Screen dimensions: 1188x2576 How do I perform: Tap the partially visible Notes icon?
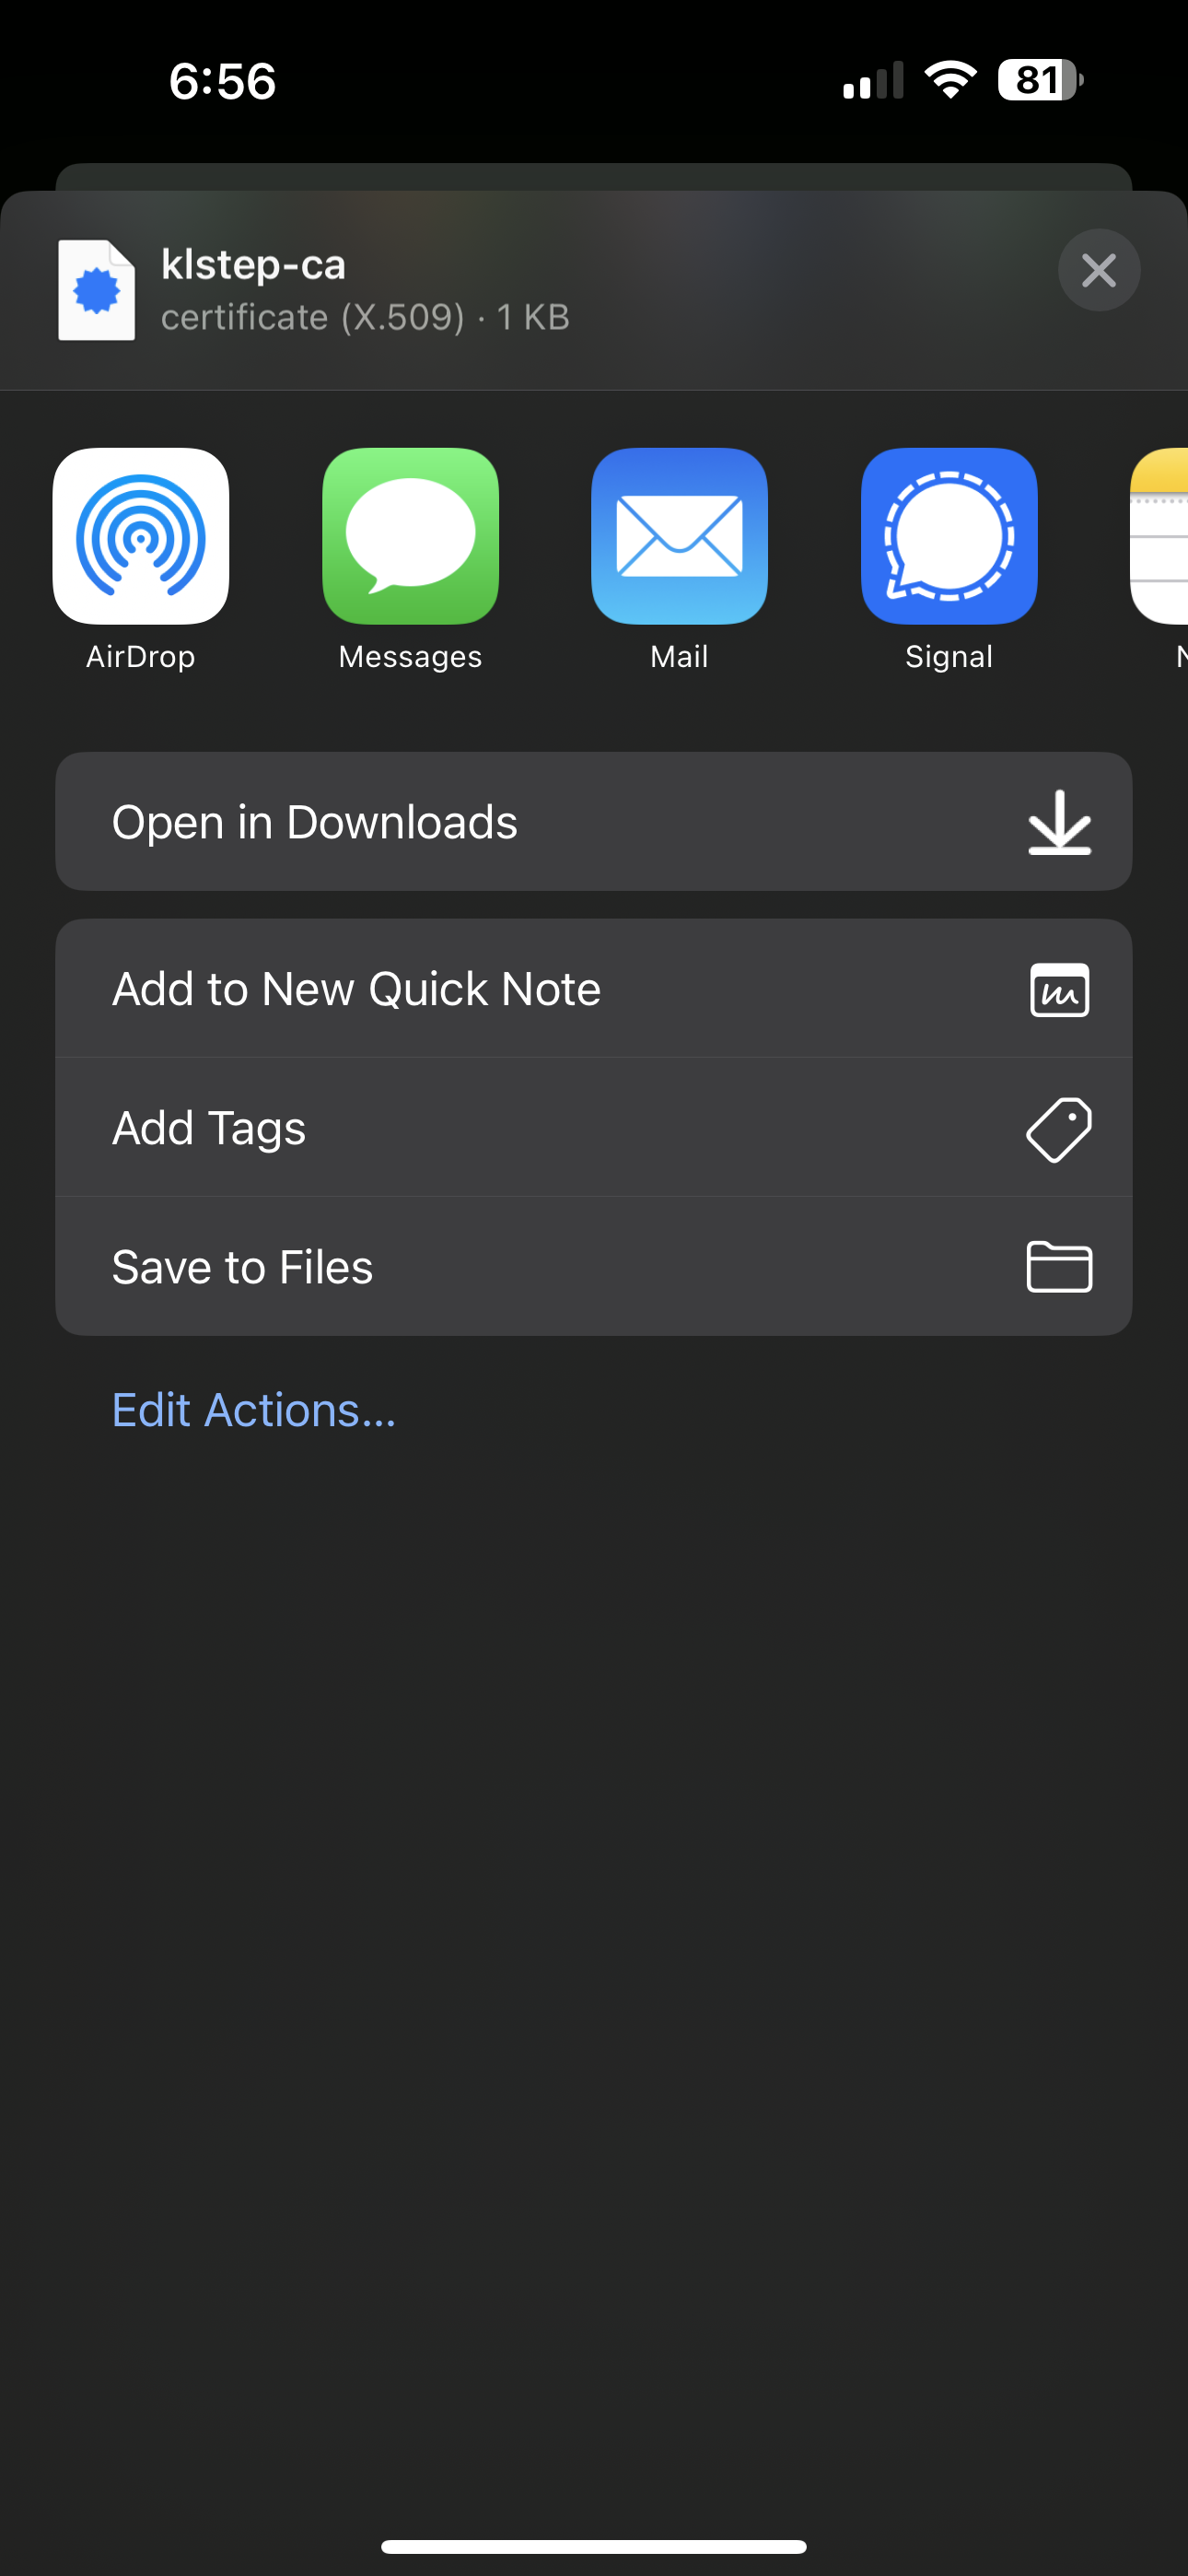[x=1162, y=536]
